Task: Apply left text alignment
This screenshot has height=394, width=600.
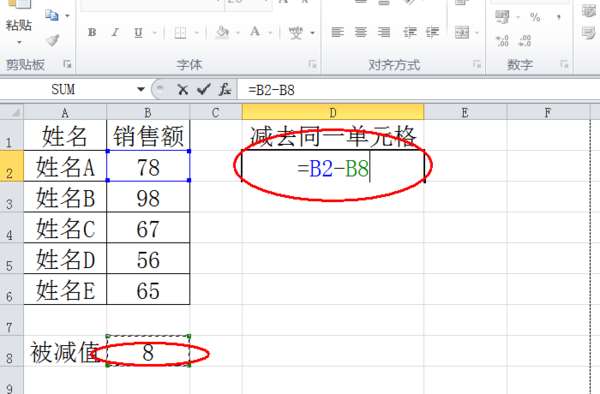Action: click(x=337, y=32)
